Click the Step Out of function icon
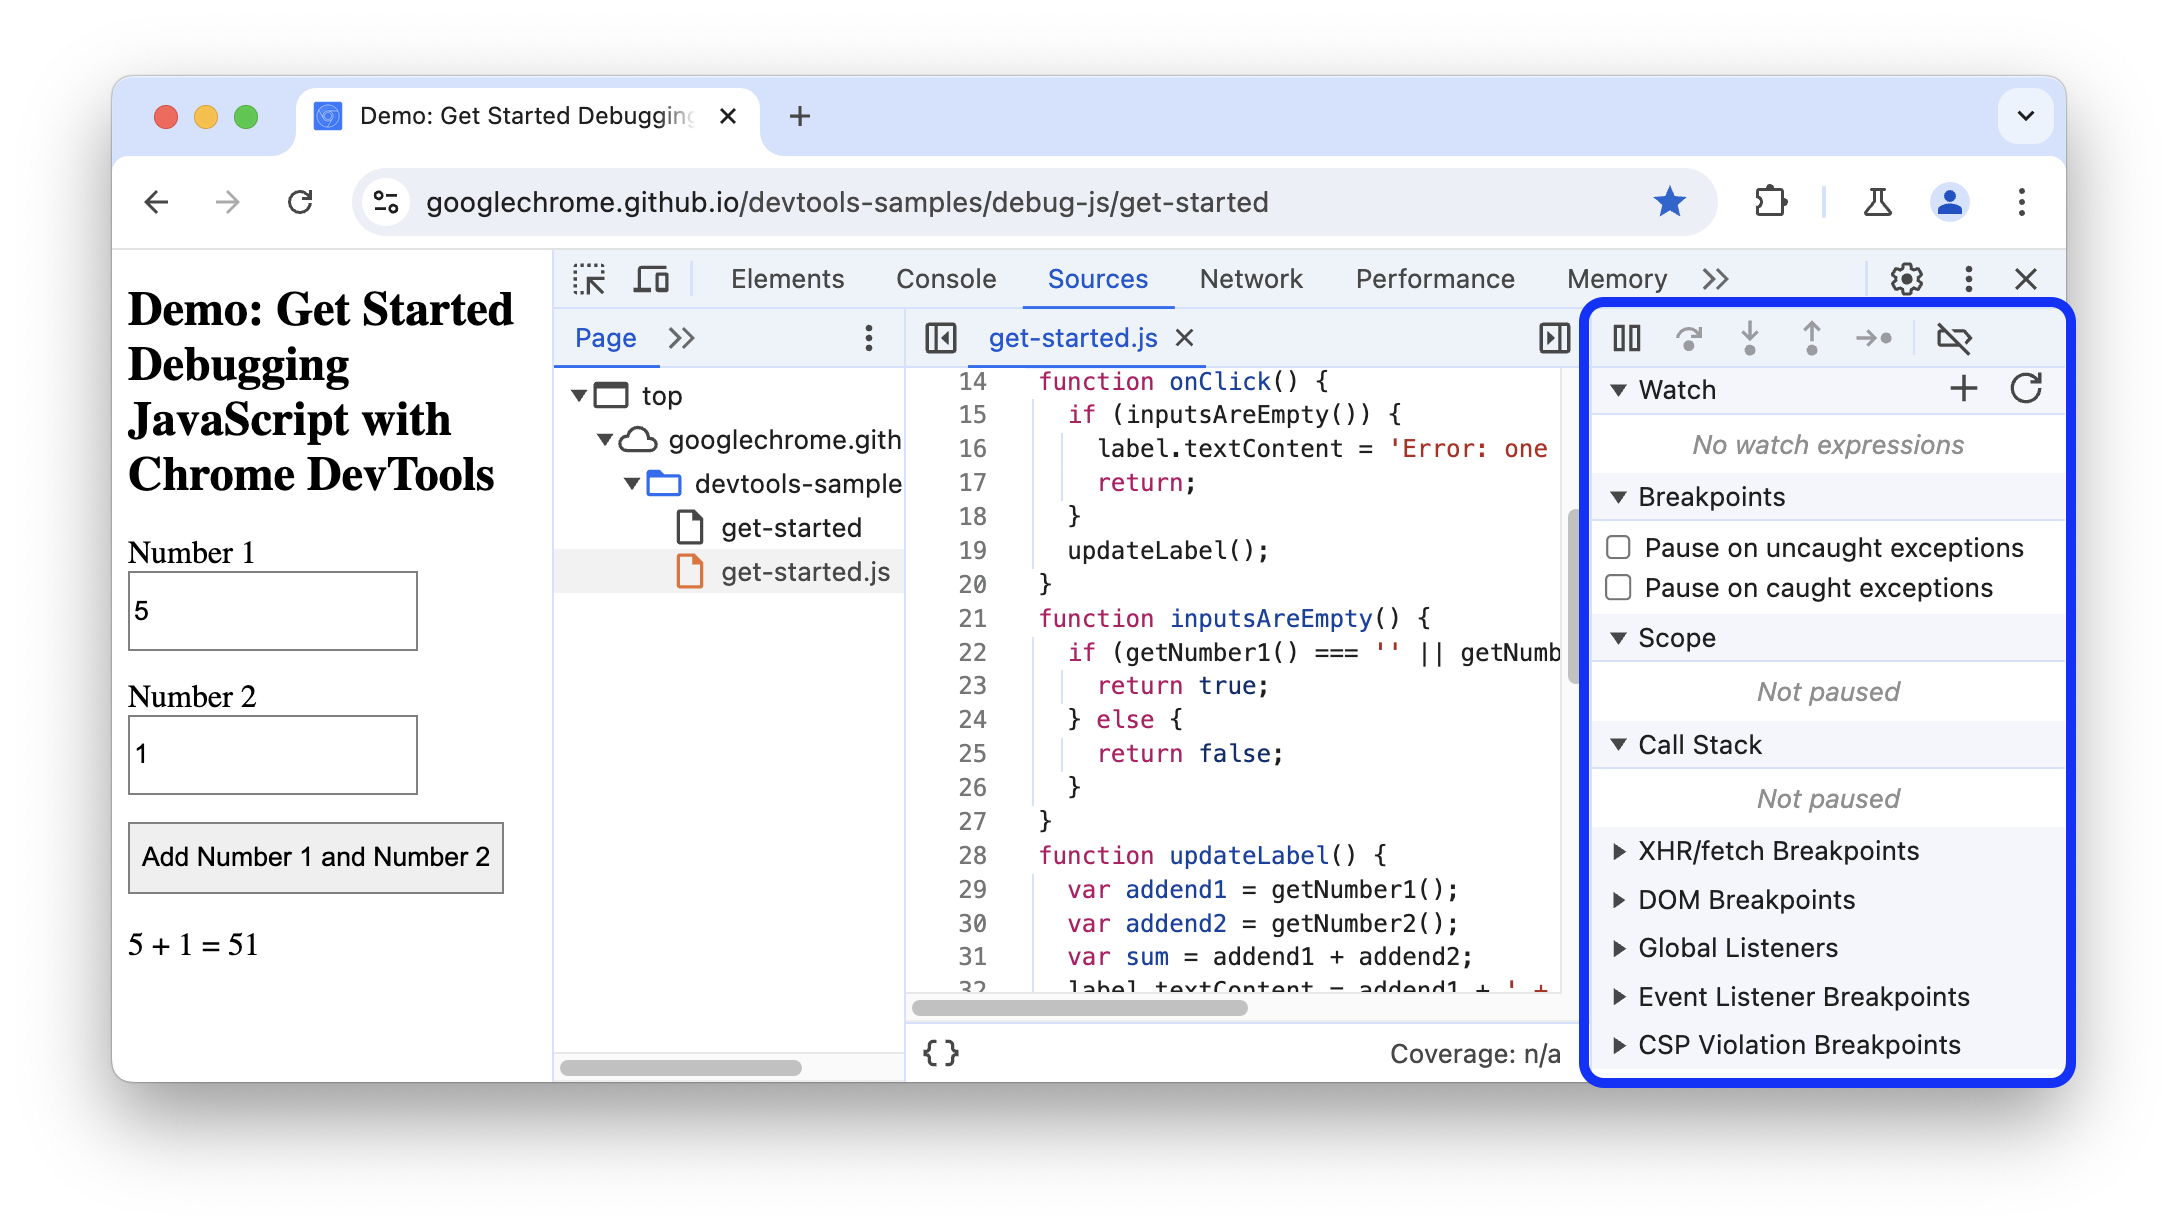 point(1809,335)
